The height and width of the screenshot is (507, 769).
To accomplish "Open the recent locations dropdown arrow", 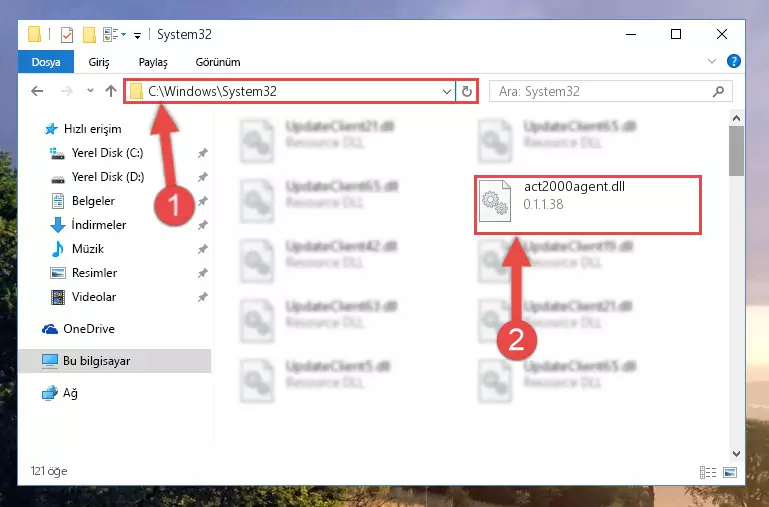I will [x=90, y=91].
